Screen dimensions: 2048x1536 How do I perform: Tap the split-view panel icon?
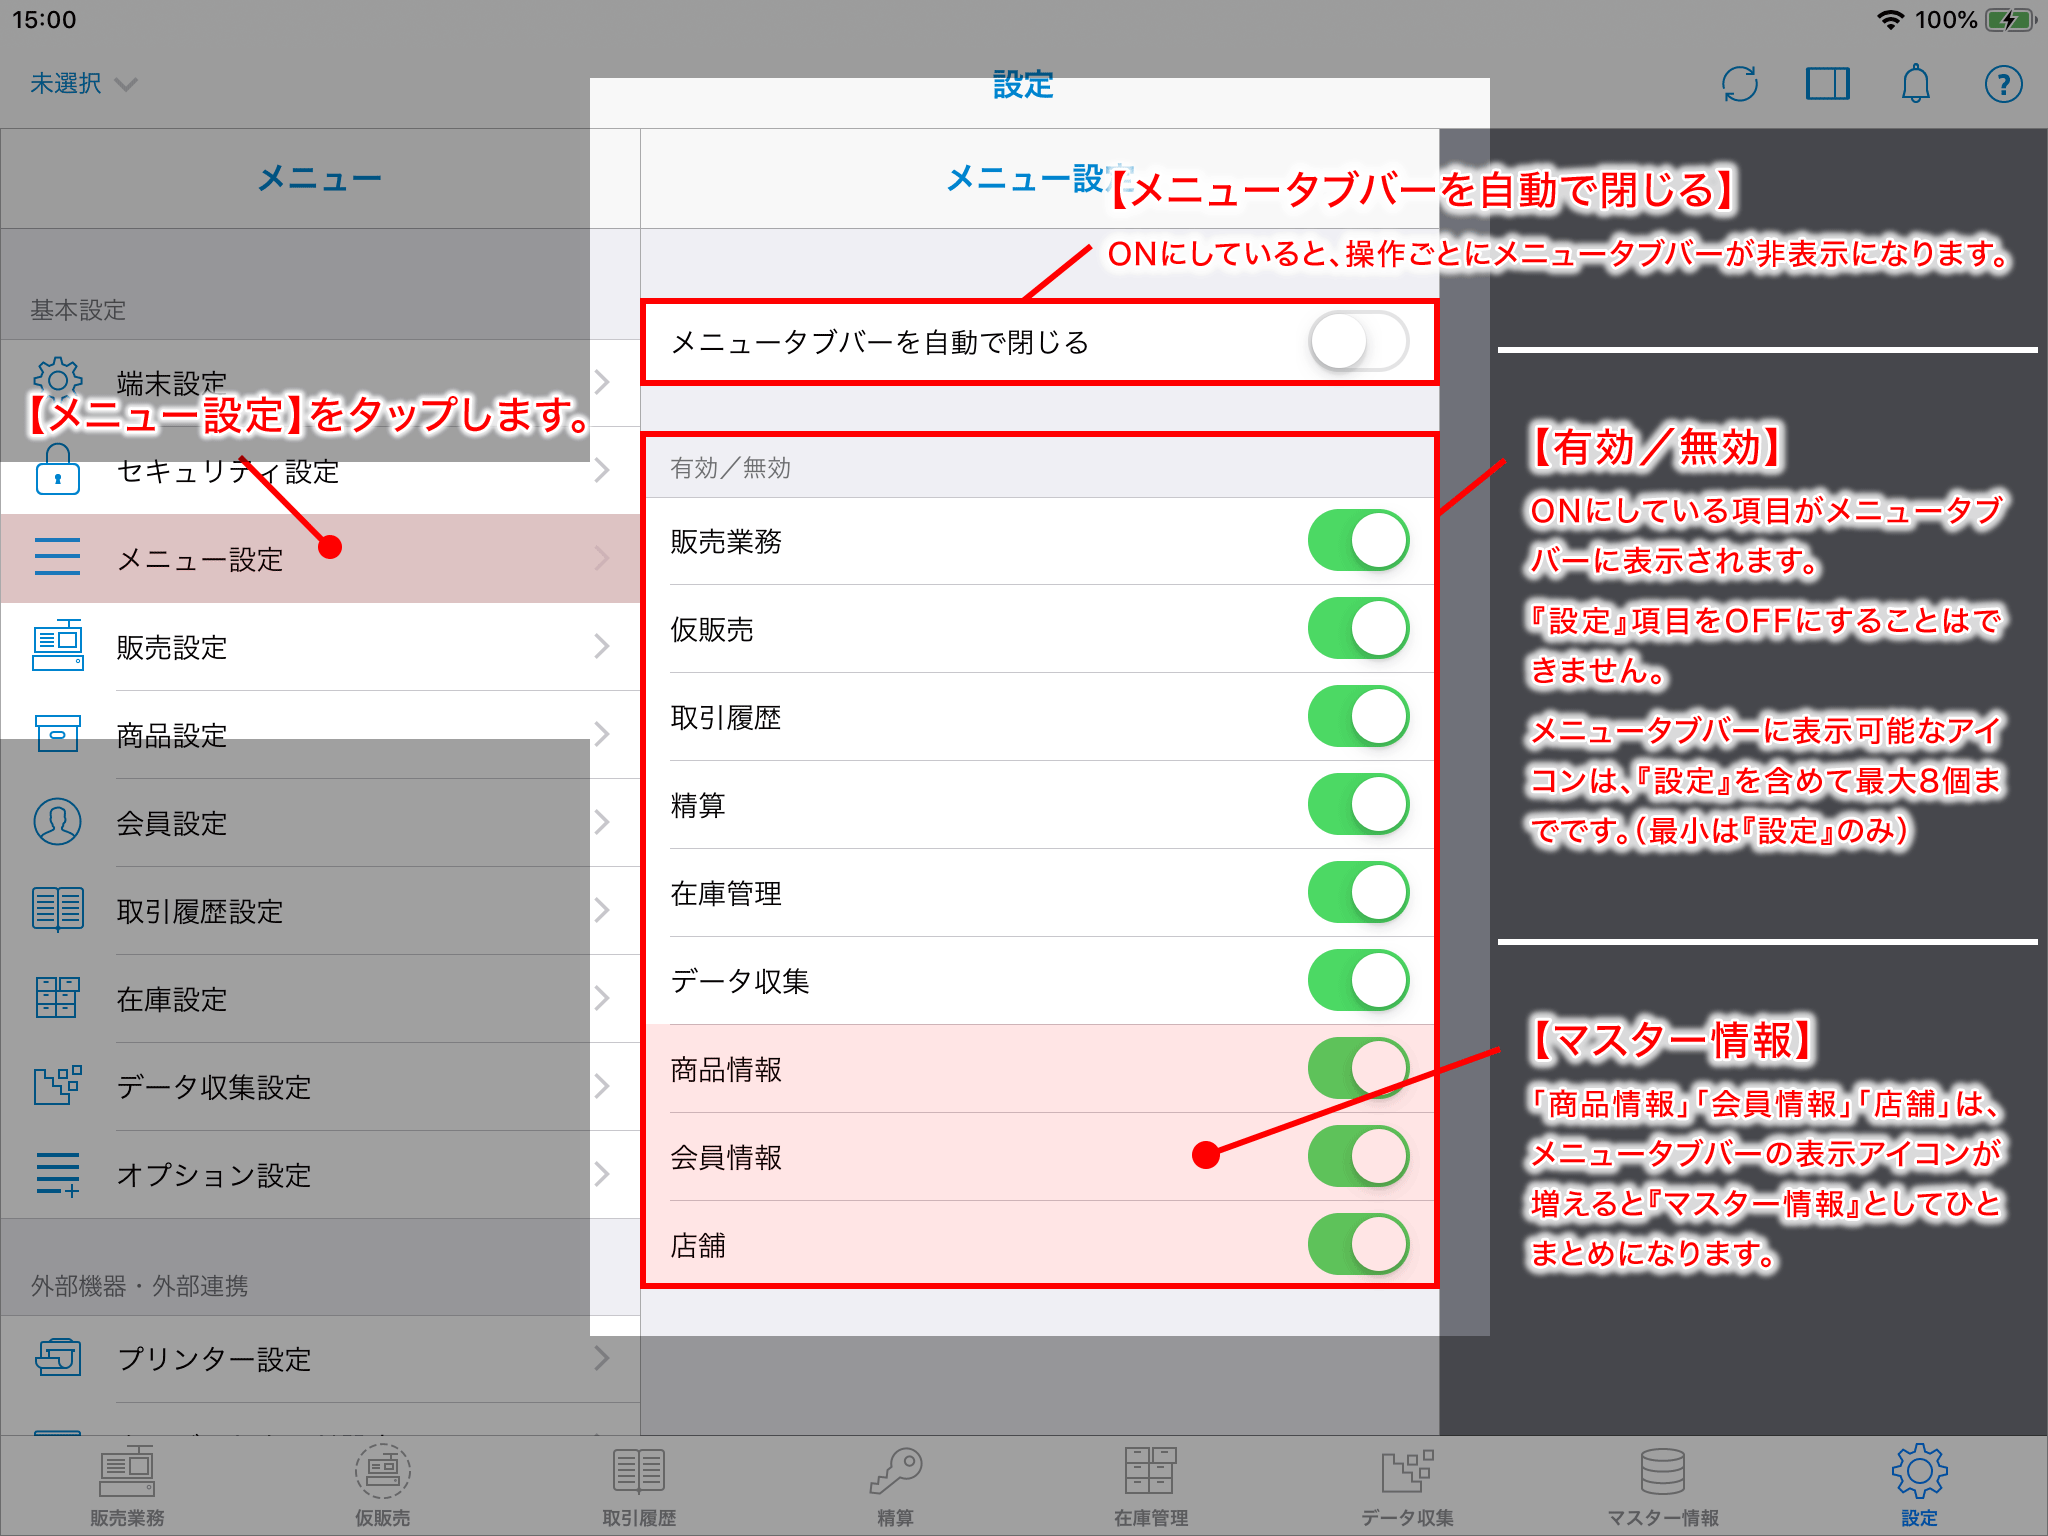point(1828,84)
